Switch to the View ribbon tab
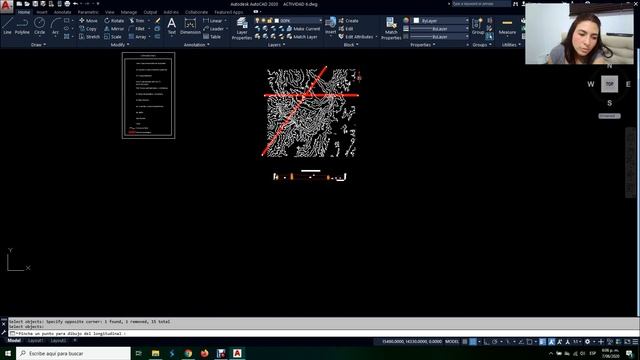Viewport: 640px width, 360px height. [x=110, y=12]
